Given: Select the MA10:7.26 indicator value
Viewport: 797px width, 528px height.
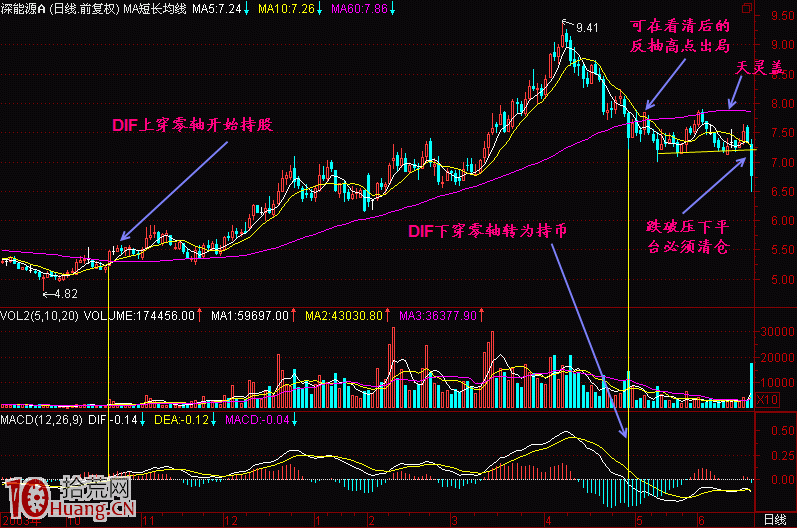Looking at the screenshot, I should 286,9.
